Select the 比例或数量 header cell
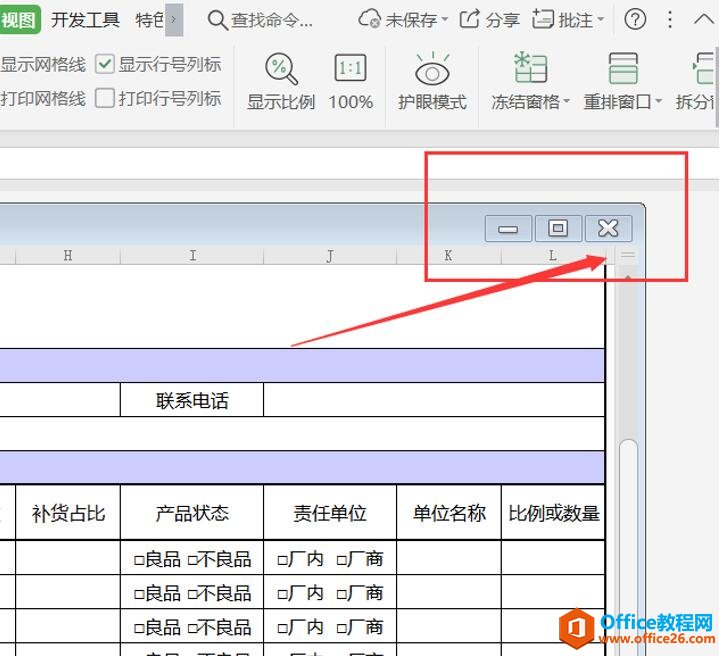The height and width of the screenshot is (656, 722). pos(553,512)
